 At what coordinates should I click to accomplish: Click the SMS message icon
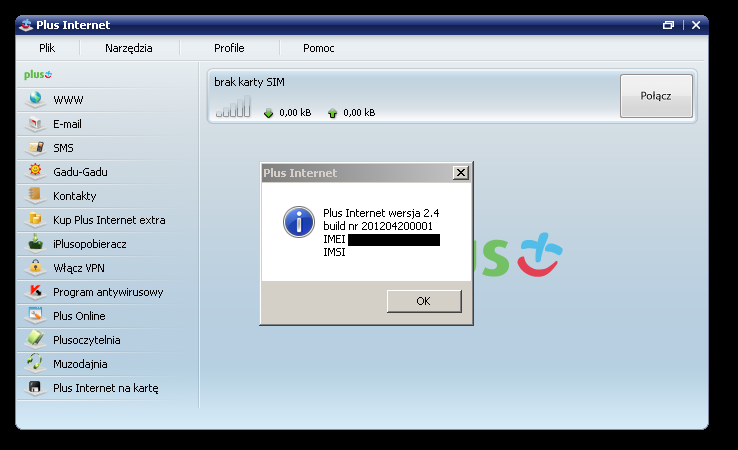pyautogui.click(x=35, y=147)
